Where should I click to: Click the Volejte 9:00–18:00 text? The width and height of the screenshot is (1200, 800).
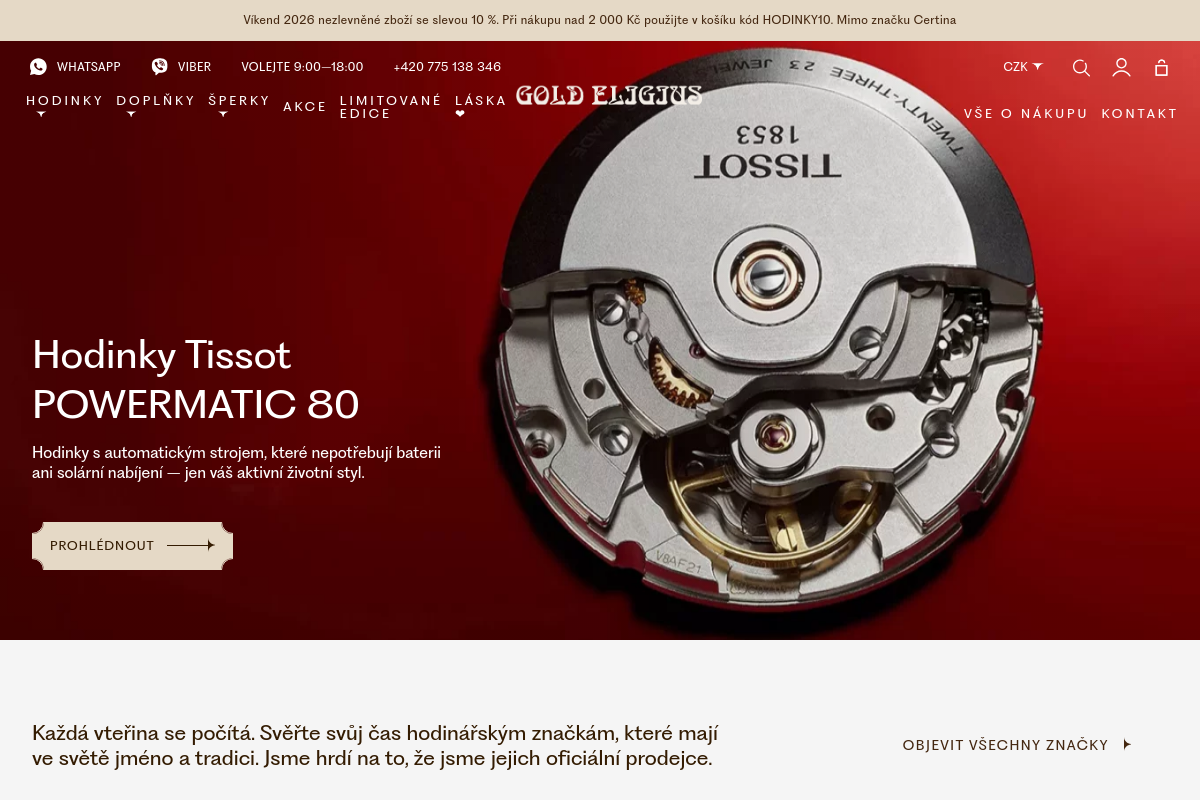[302, 67]
